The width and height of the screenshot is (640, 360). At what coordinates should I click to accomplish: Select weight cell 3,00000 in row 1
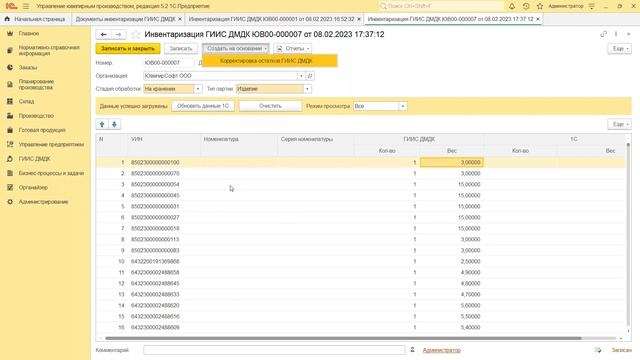[452, 162]
